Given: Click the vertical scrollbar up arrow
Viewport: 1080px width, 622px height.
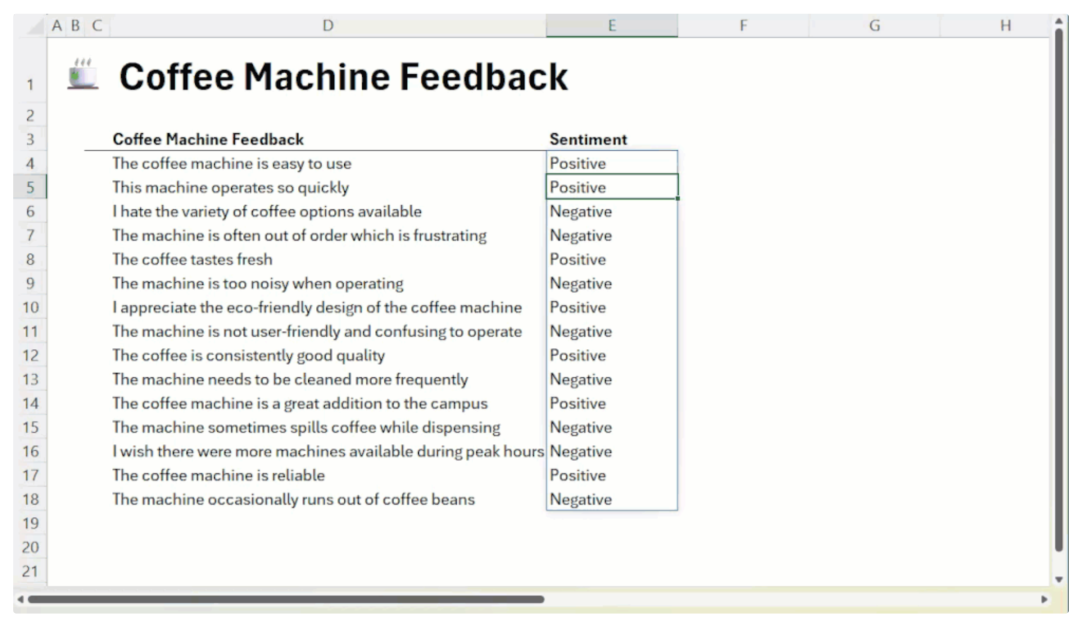Looking at the screenshot, I should pos(1059,22).
